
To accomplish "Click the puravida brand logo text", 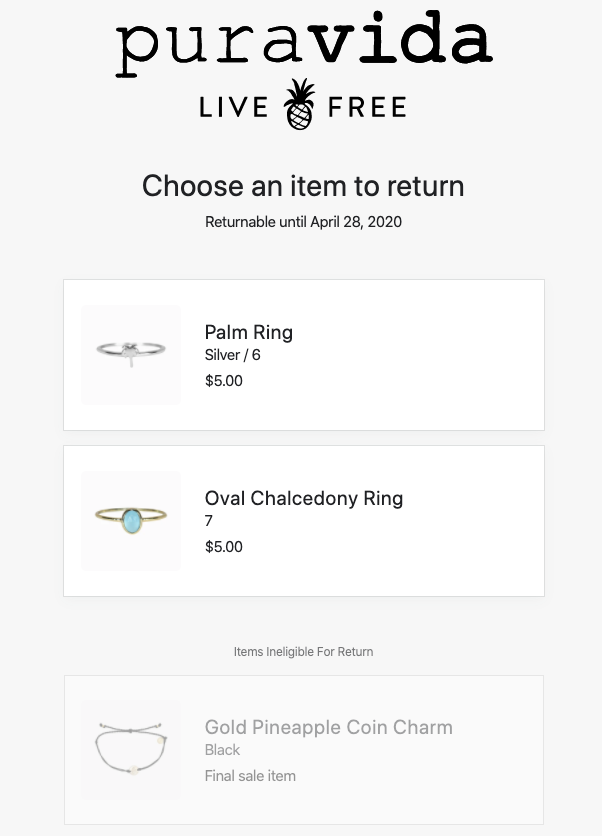I will tap(304, 44).
